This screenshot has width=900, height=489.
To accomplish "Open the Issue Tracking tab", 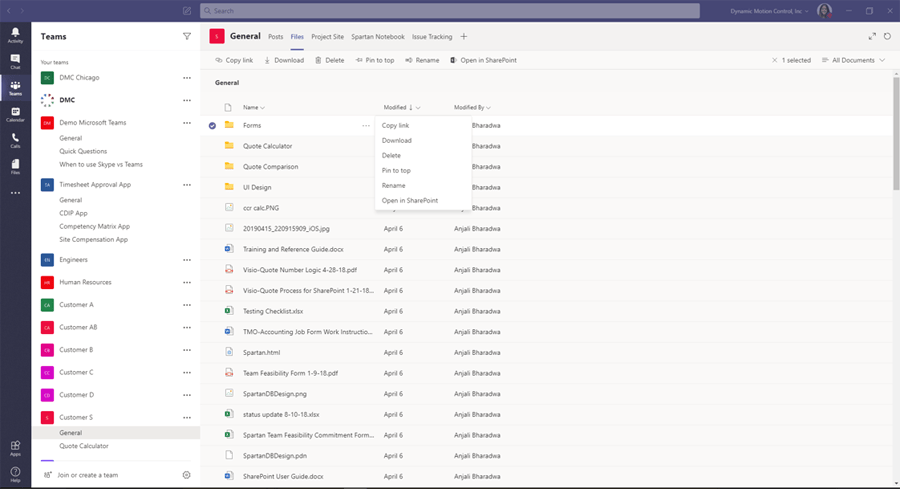I will (x=432, y=37).
